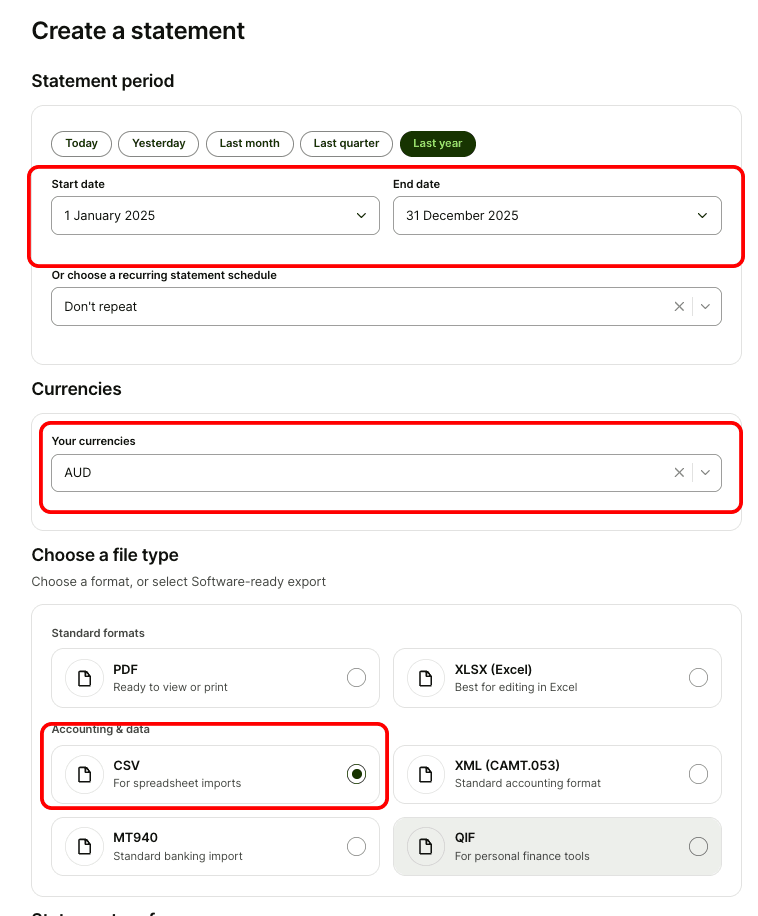Choose the Last month period
758x916 pixels.
[x=249, y=144]
